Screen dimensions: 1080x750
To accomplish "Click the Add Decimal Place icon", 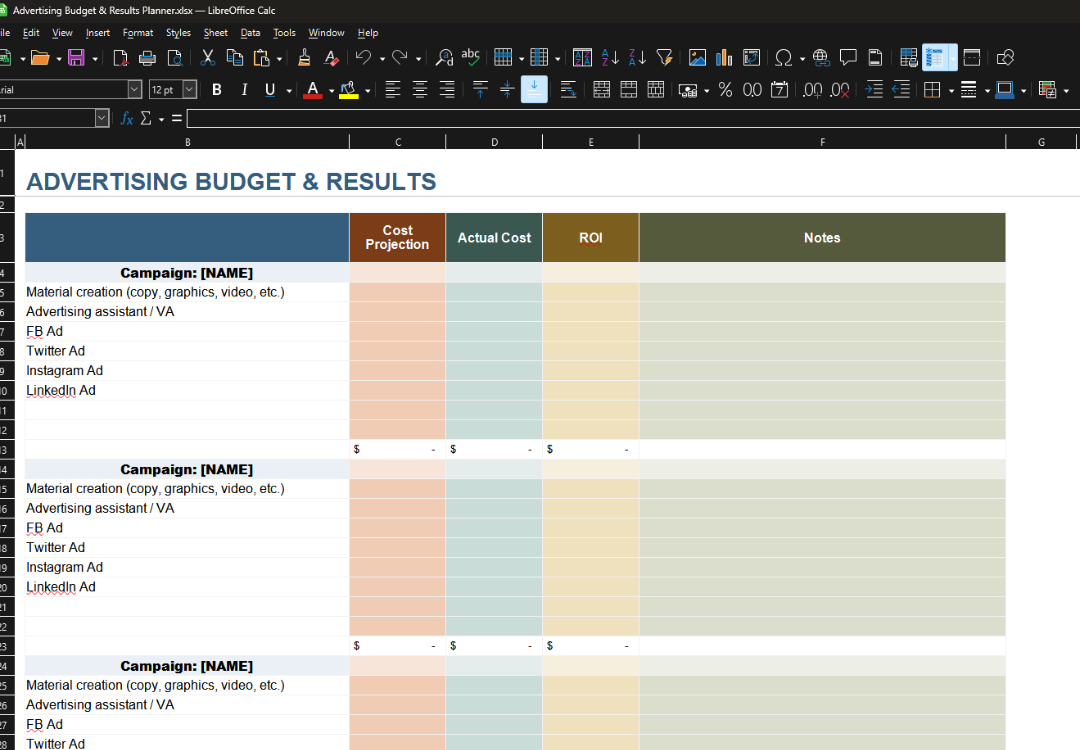I will pos(813,90).
